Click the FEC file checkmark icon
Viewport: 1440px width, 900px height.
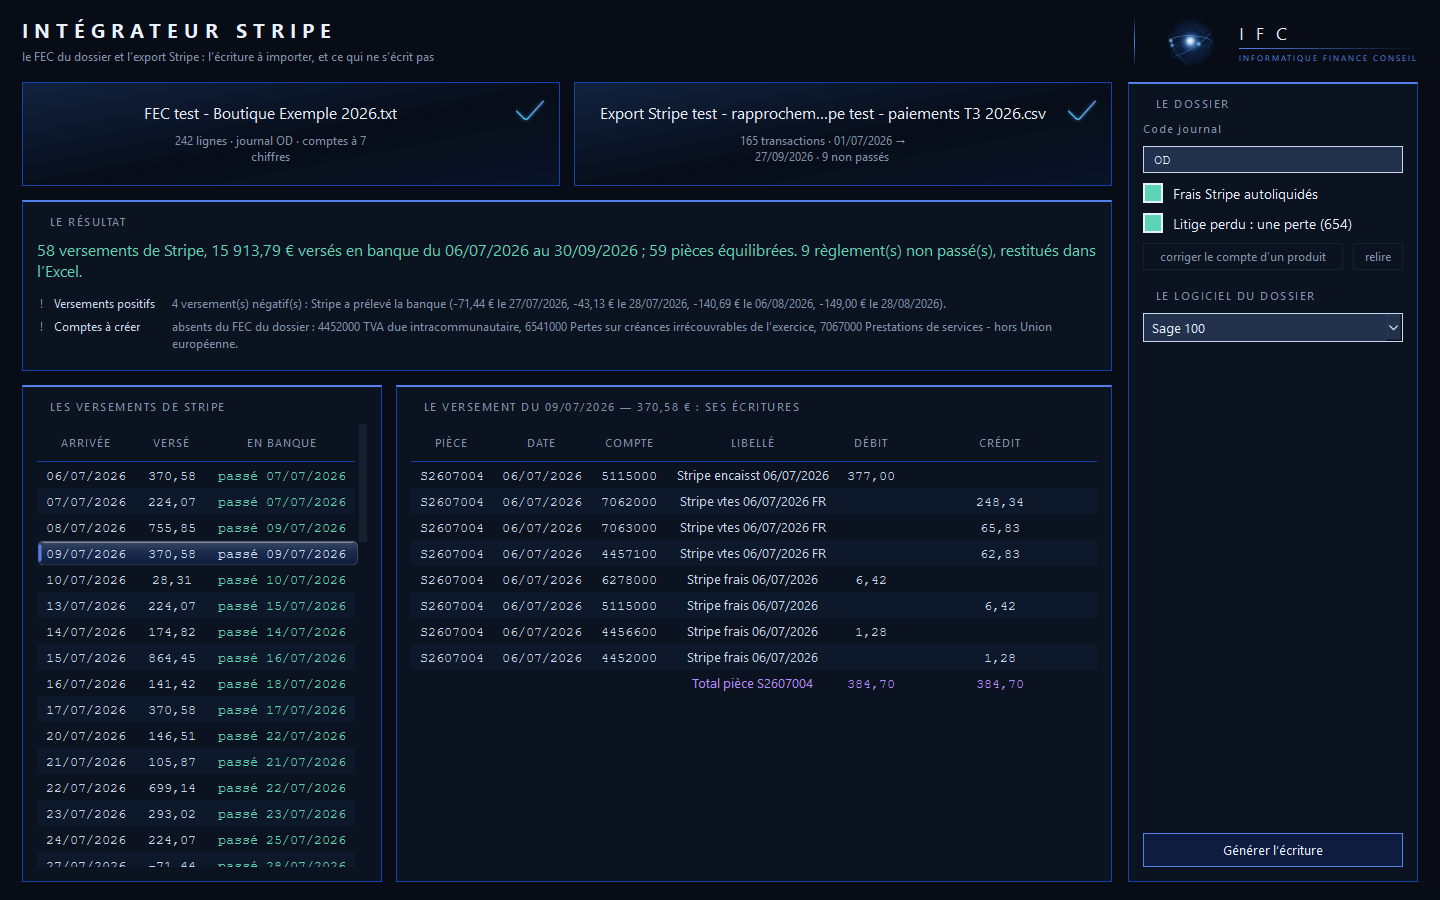click(x=530, y=111)
